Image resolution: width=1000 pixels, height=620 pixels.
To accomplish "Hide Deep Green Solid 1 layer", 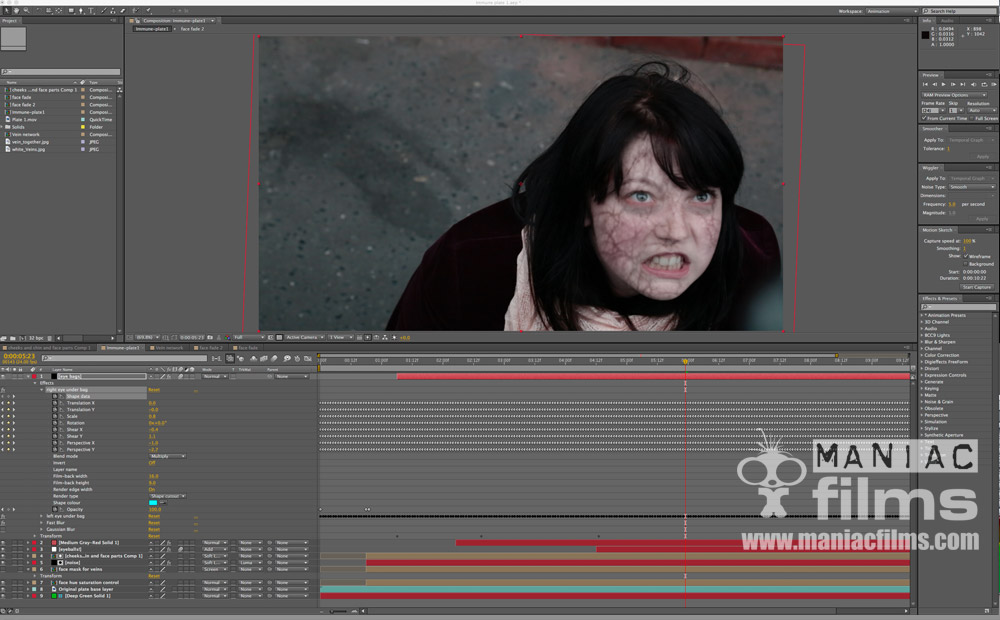I will click(3, 596).
